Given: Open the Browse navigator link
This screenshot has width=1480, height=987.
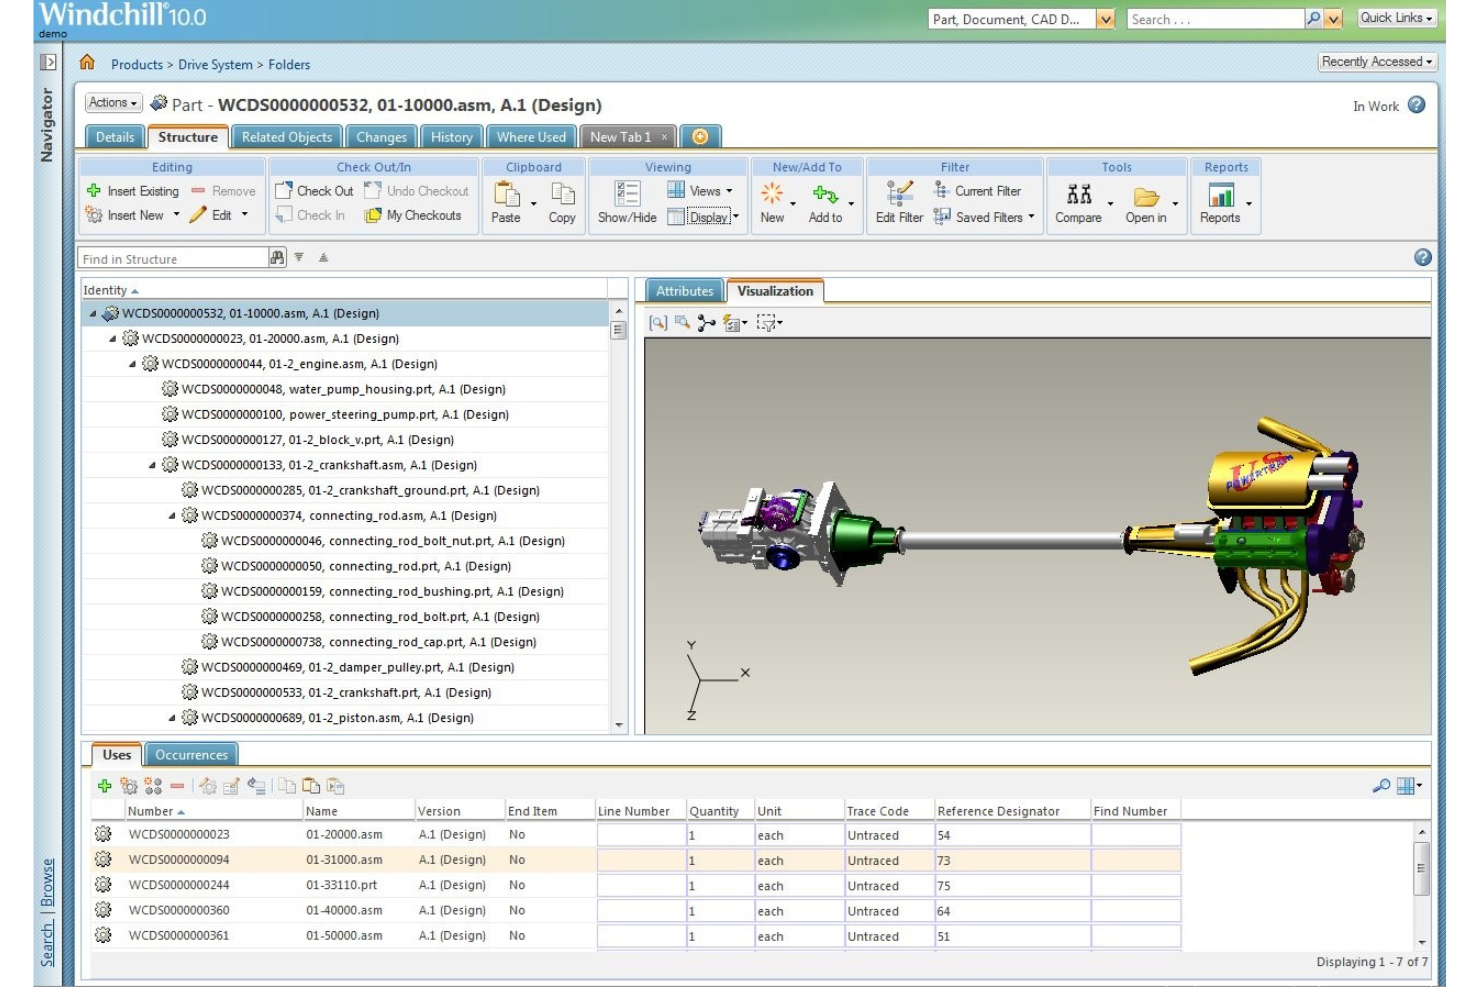Looking at the screenshot, I should click(48, 883).
